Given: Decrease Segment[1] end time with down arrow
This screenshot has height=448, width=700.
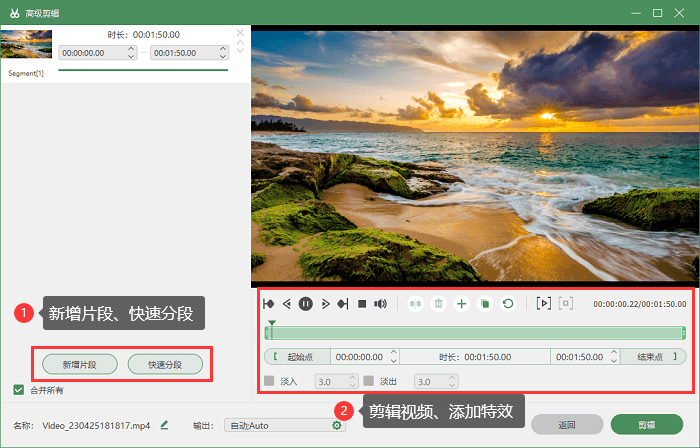Looking at the screenshot, I should click(223, 56).
